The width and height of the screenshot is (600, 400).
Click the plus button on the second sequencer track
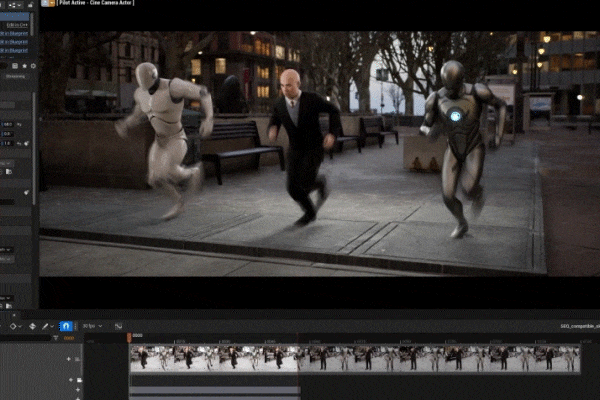pyautogui.click(x=71, y=380)
